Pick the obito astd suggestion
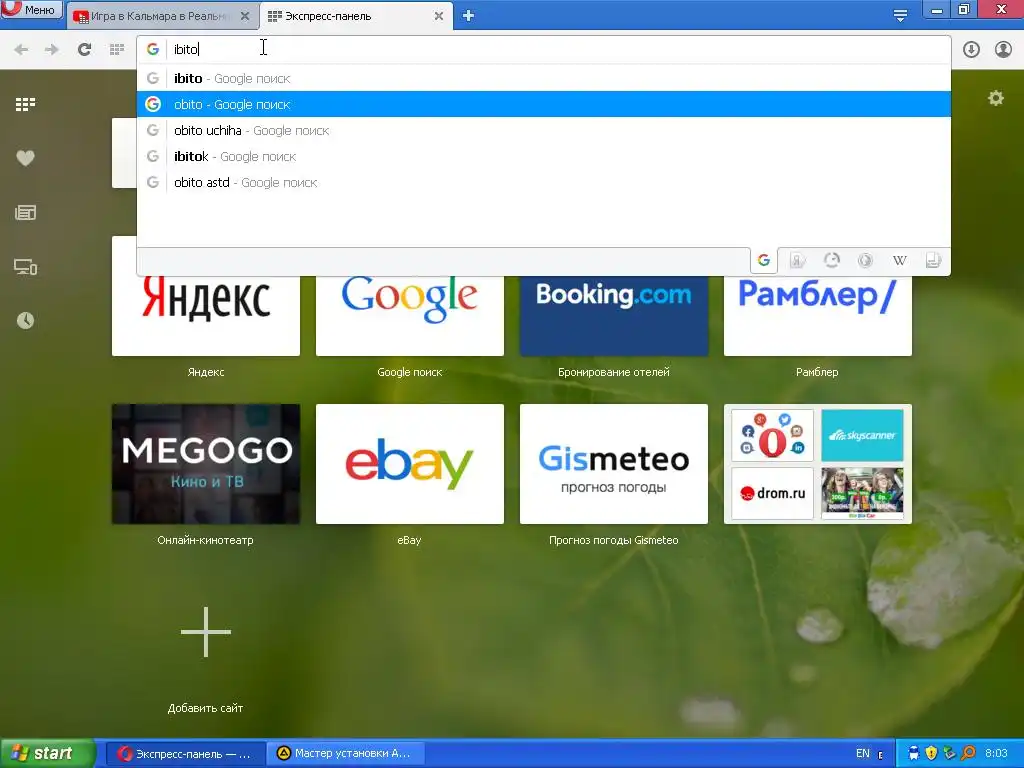The height and width of the screenshot is (768, 1024). coord(543,183)
